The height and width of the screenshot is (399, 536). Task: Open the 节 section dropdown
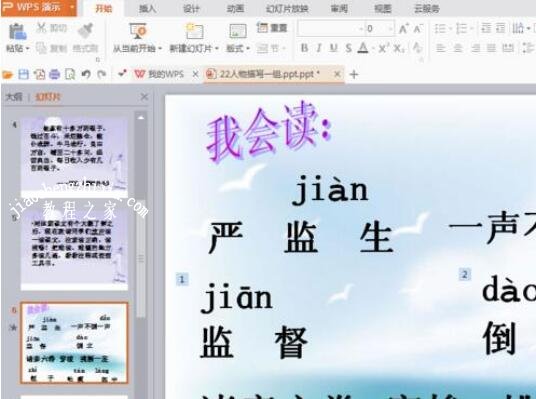pos(271,49)
